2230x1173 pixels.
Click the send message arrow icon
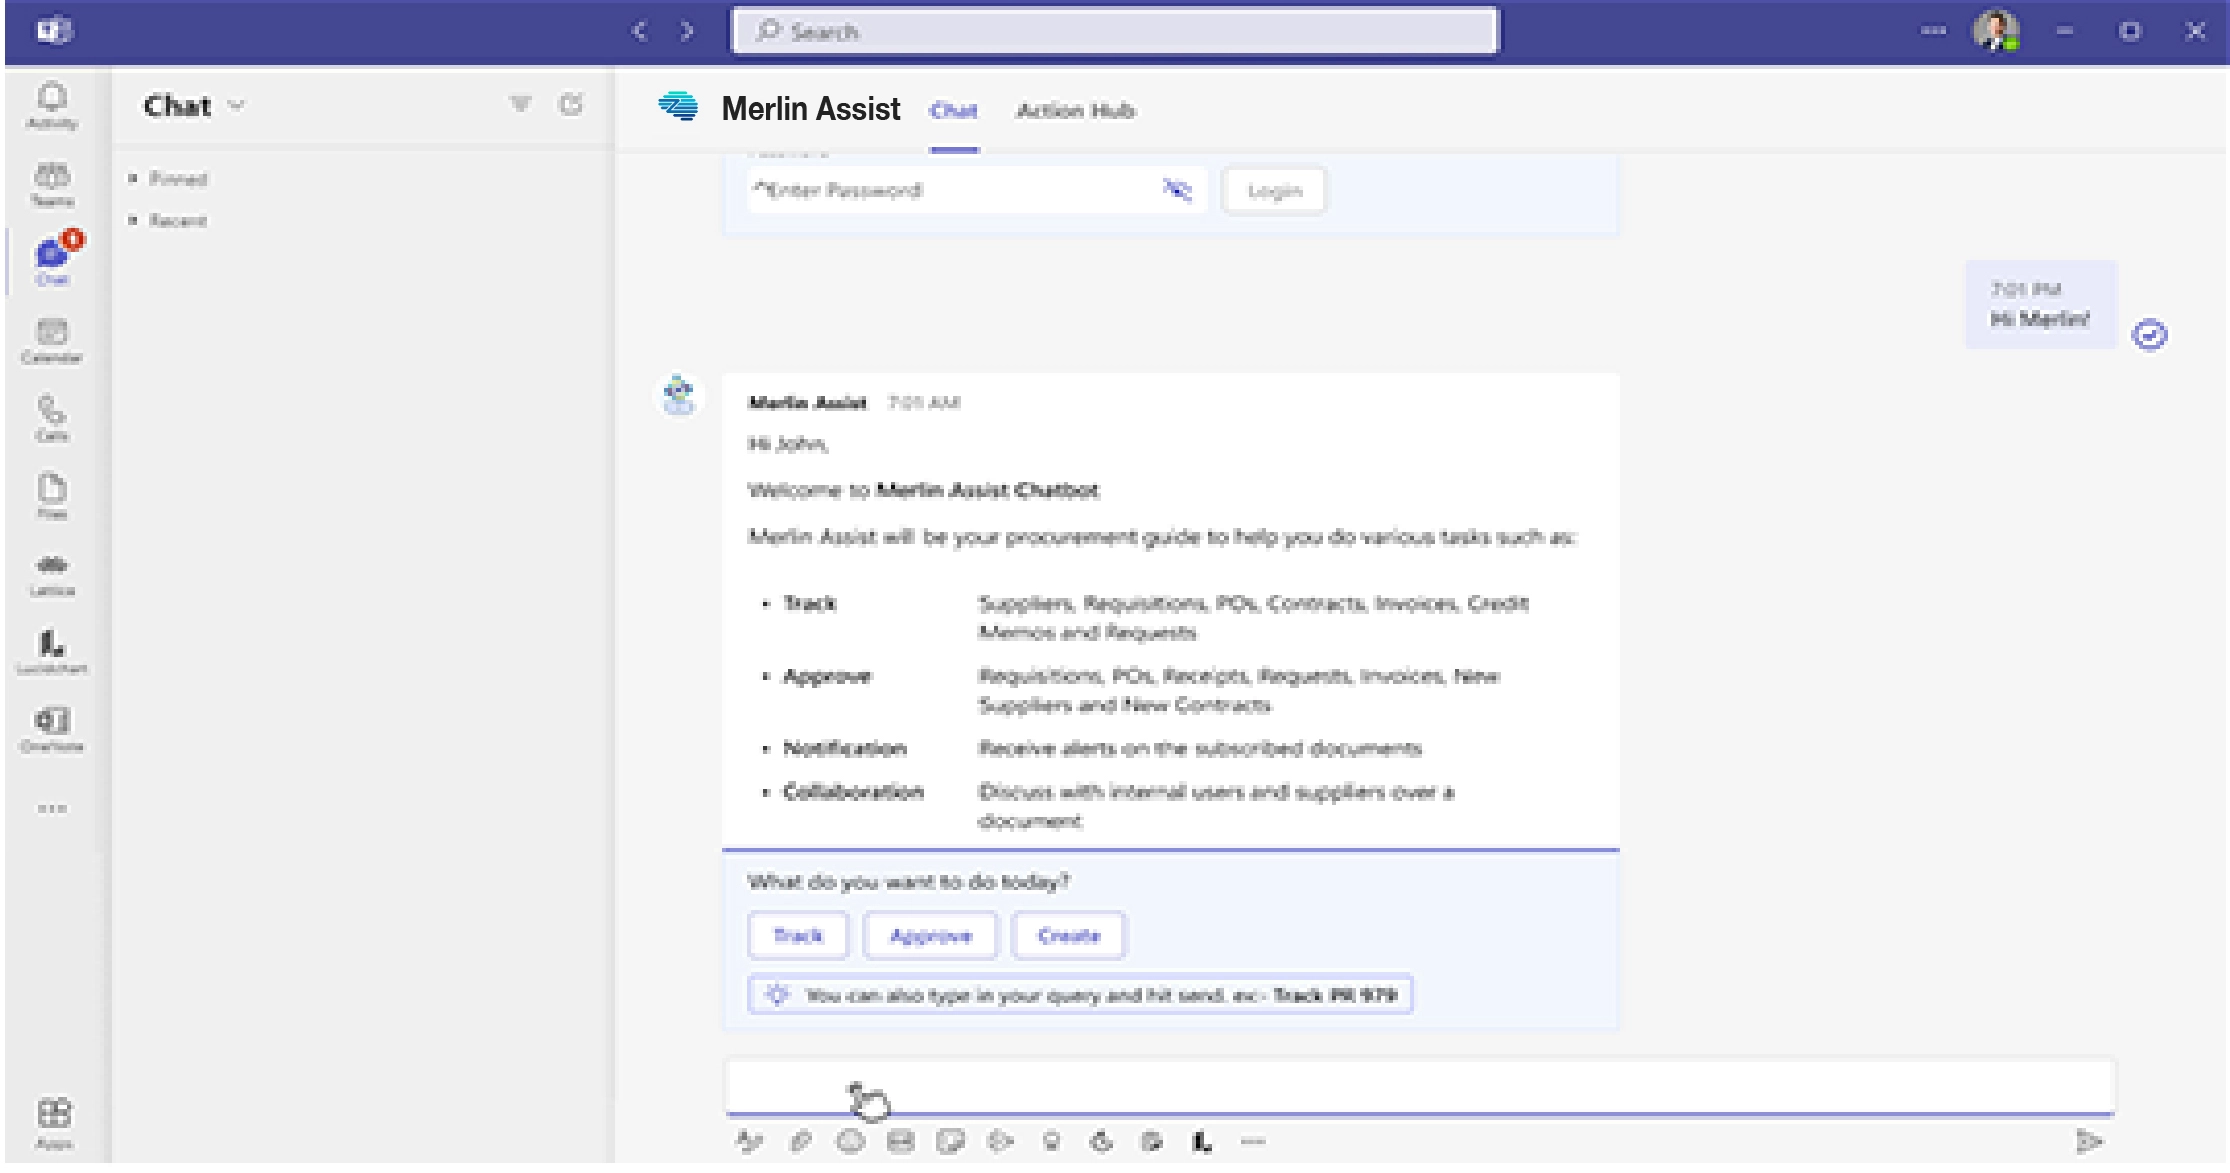point(2088,1141)
